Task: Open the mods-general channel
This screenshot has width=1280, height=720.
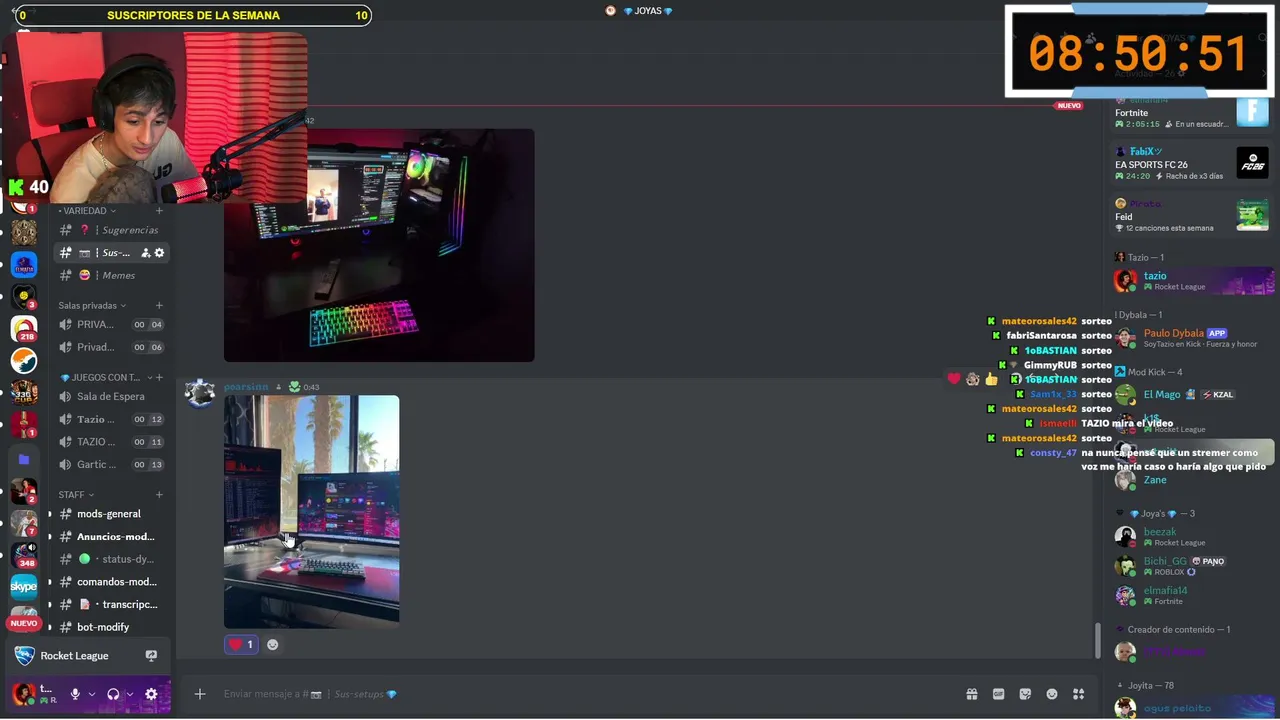Action: pyautogui.click(x=110, y=513)
